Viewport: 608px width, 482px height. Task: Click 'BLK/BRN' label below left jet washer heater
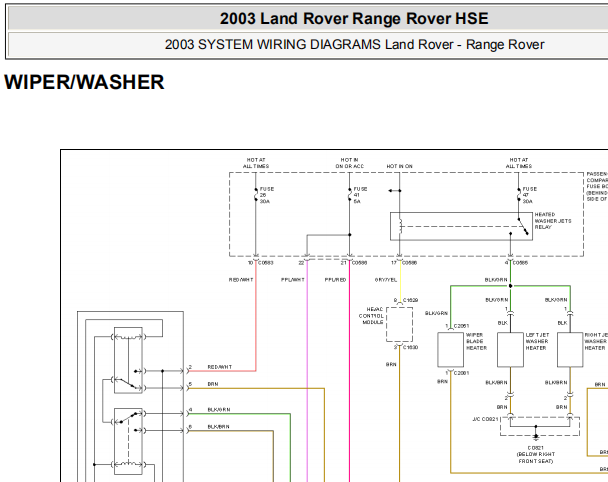point(496,382)
